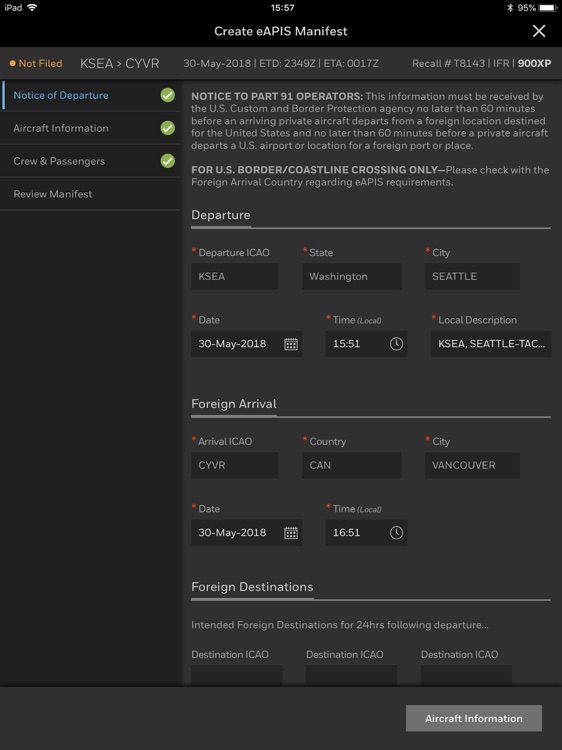Viewport: 562px width, 750px height.
Task: Open Aircraft Information sidebar section
Action: pyautogui.click(x=90, y=128)
